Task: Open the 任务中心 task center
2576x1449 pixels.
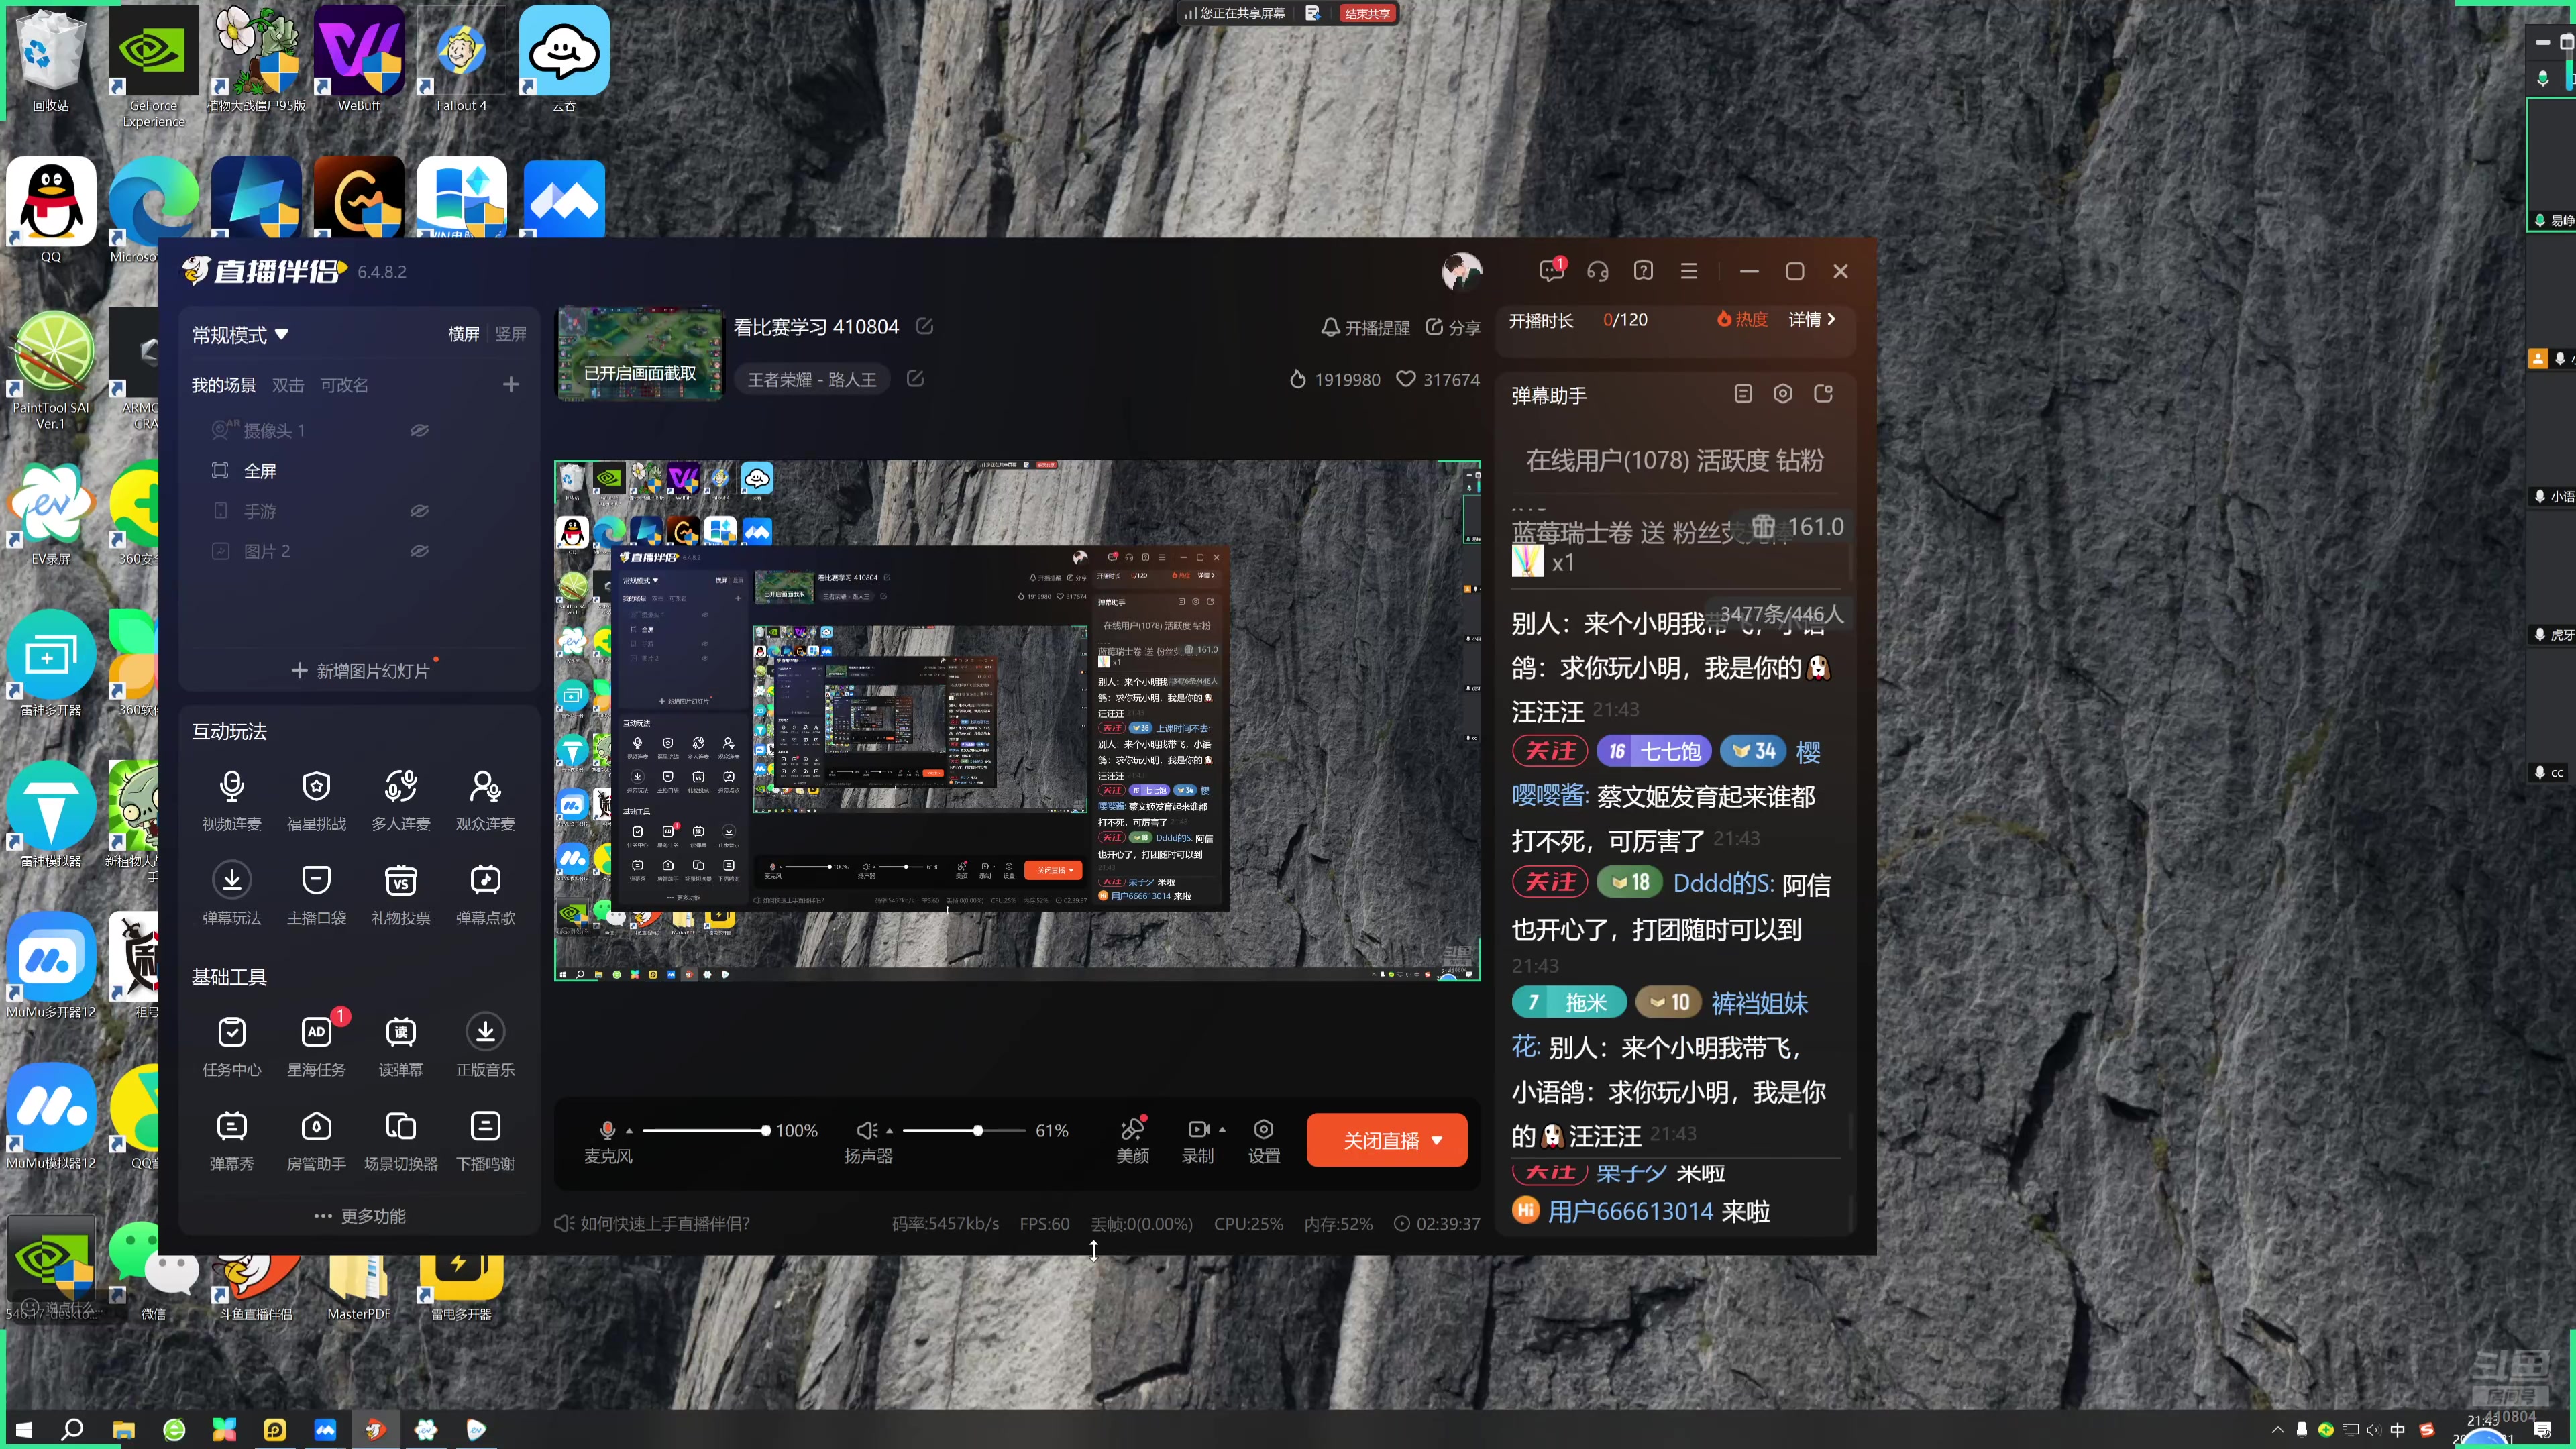Action: [231, 1046]
